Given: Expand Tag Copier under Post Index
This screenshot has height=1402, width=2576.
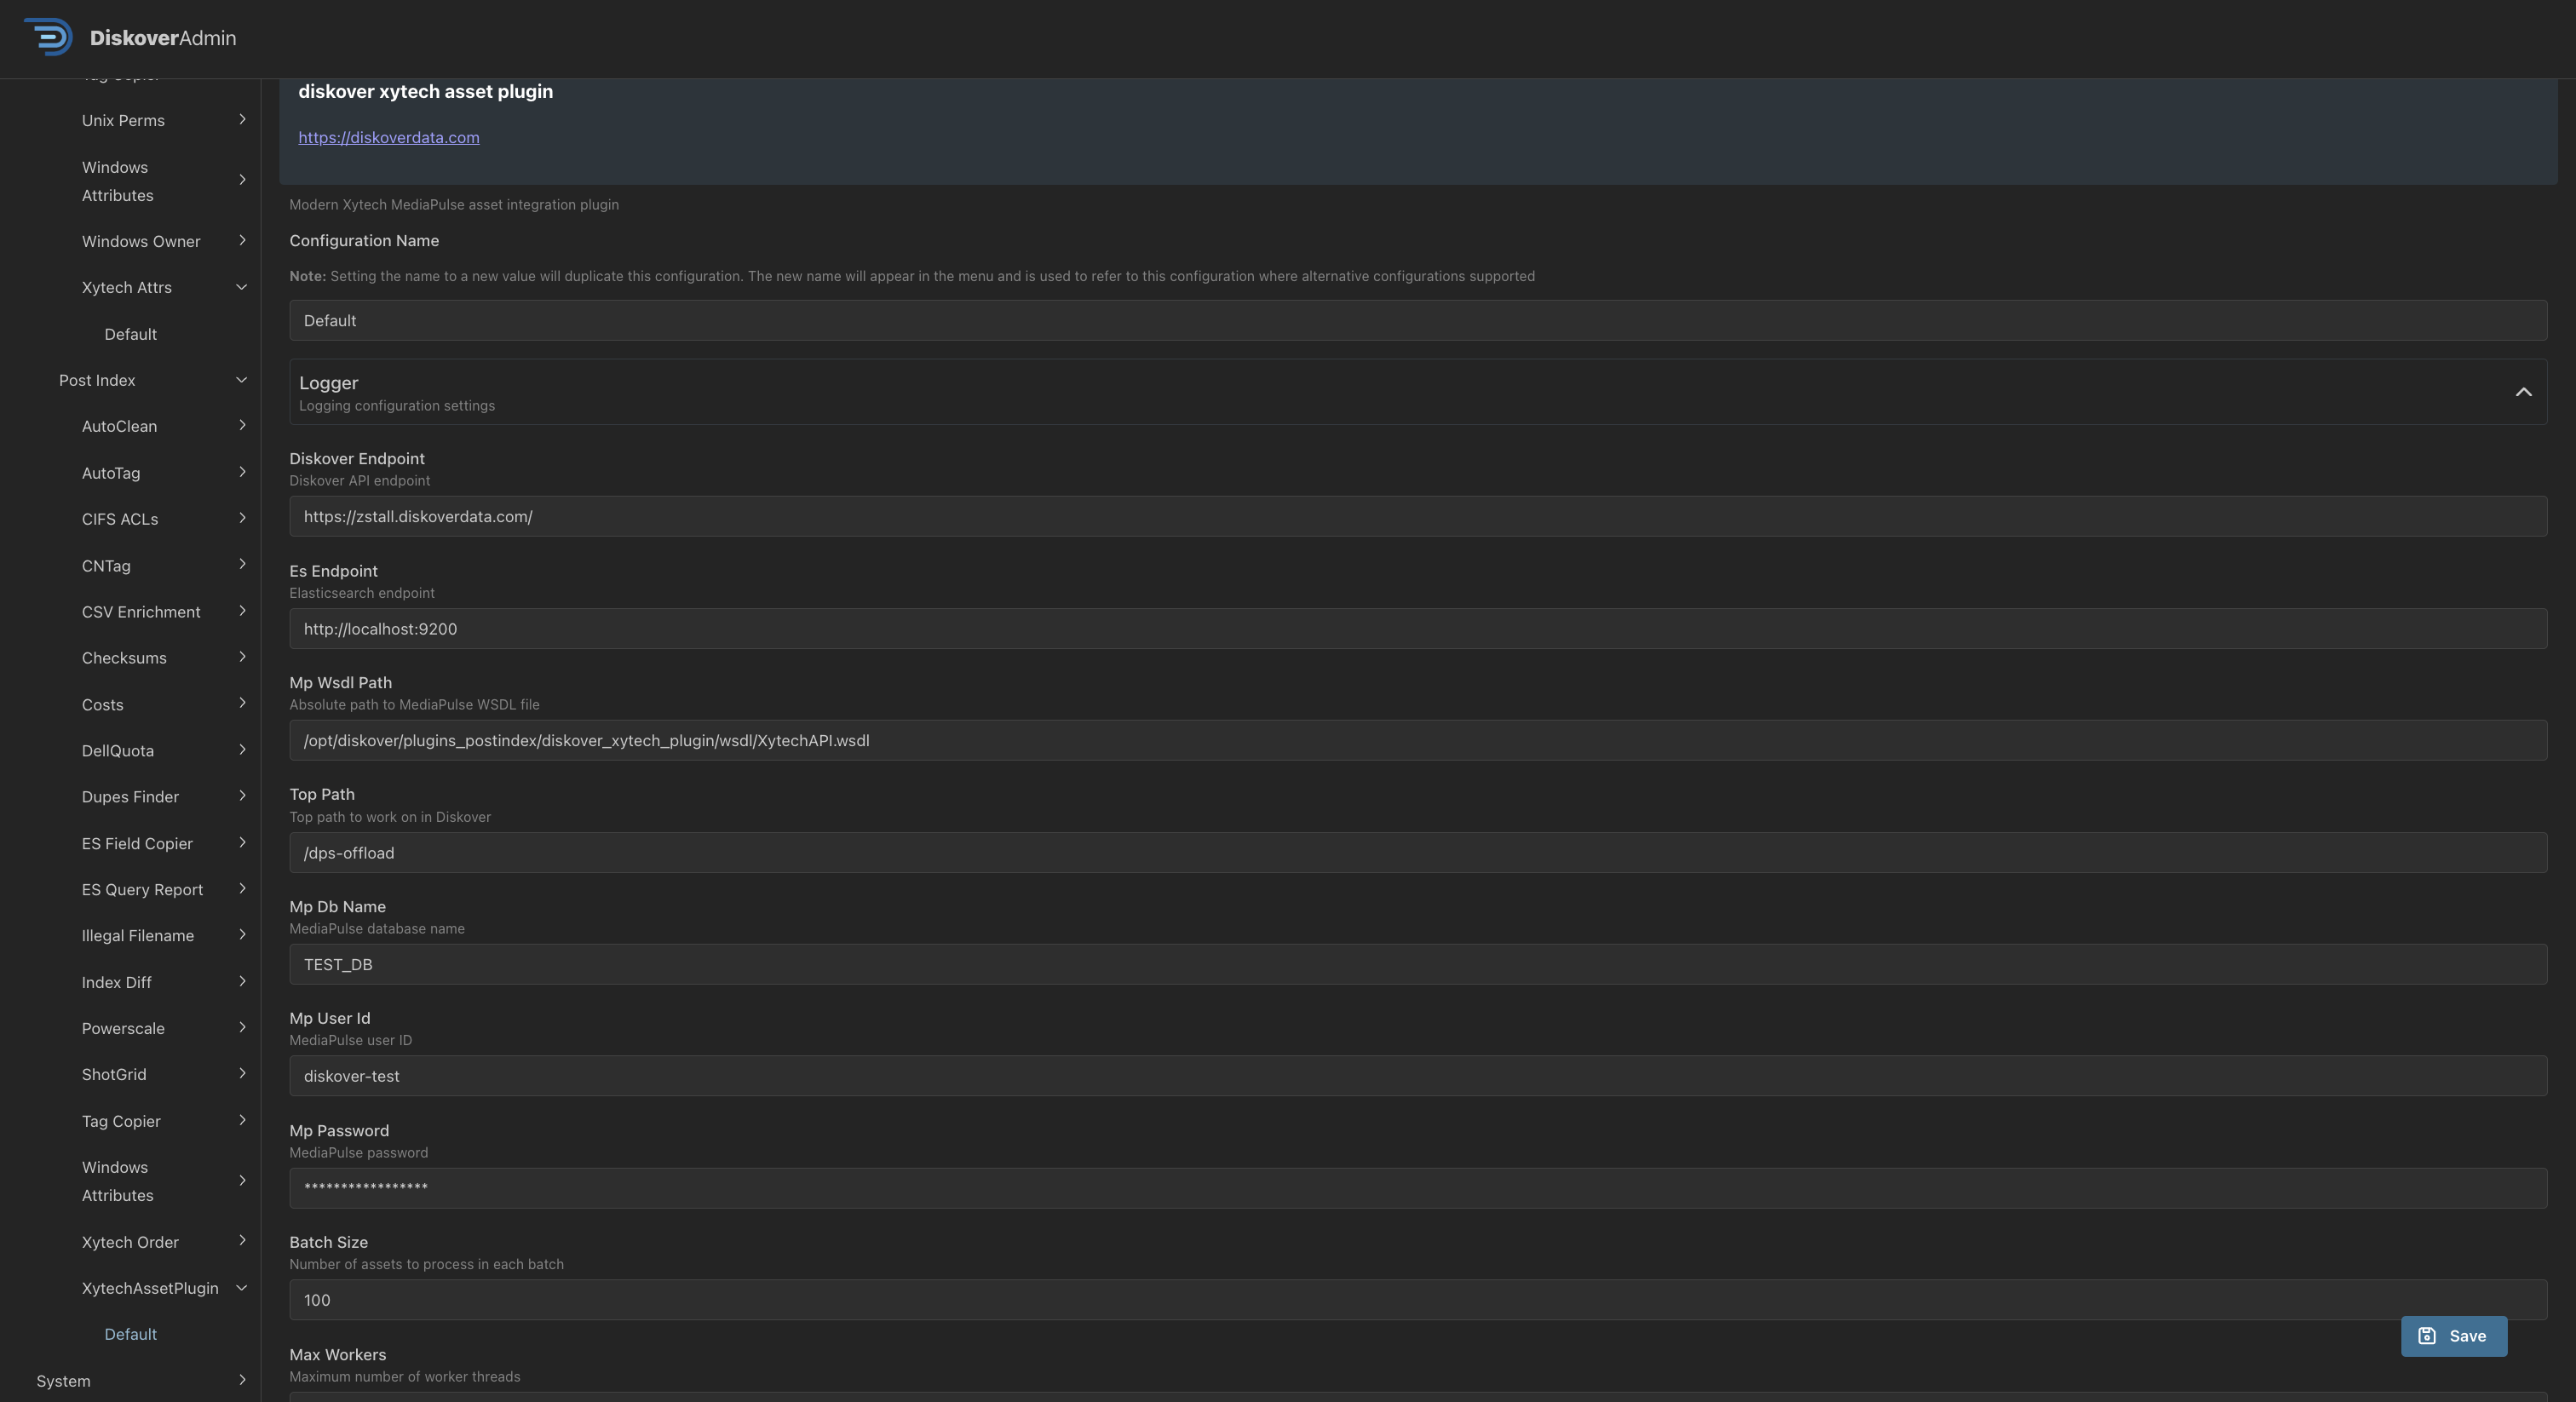Looking at the screenshot, I should tap(164, 1122).
